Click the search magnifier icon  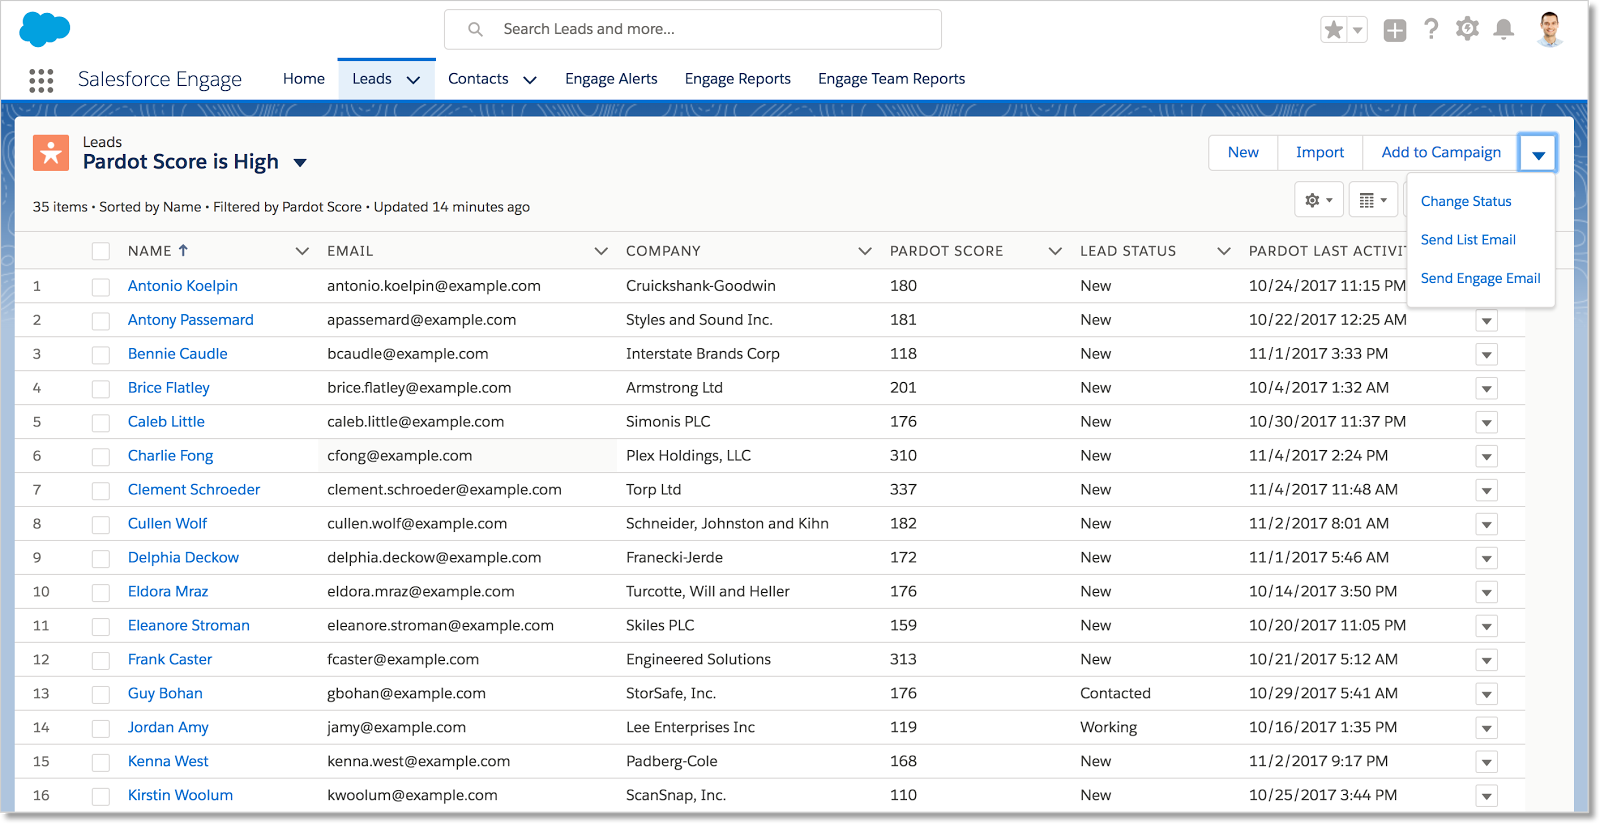(476, 29)
